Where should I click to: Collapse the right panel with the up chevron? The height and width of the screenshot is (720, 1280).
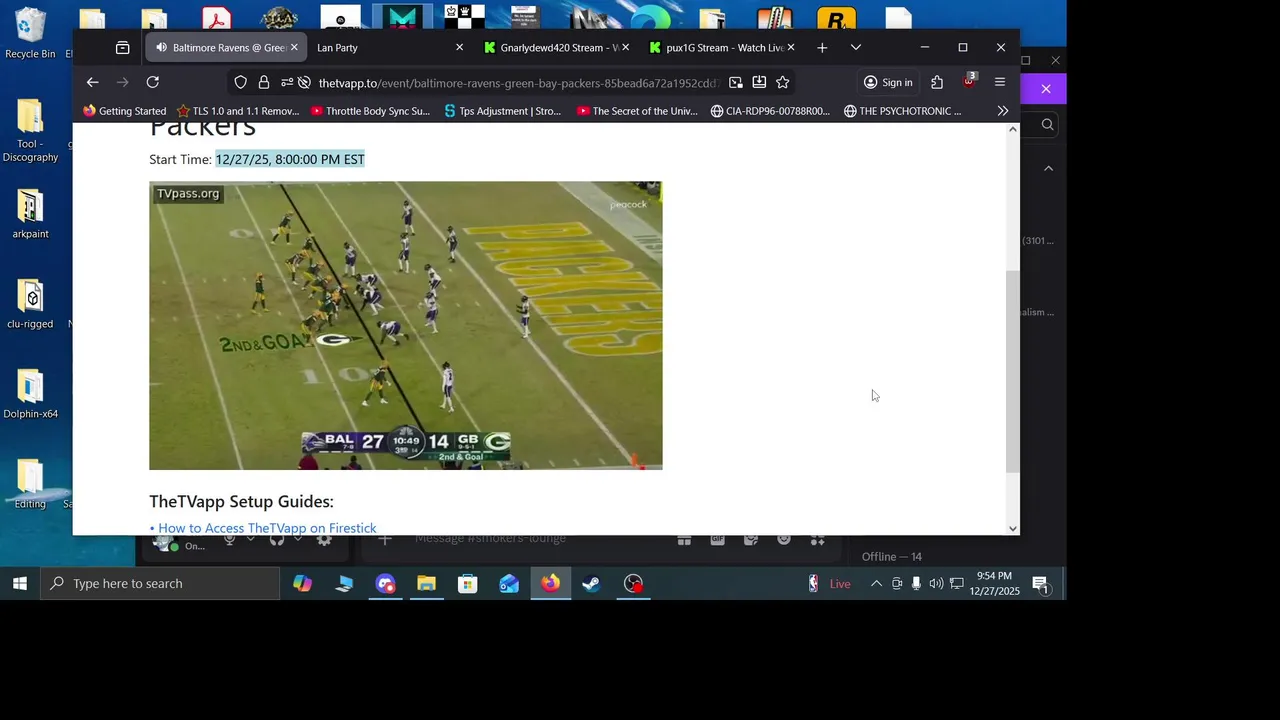tap(1048, 169)
